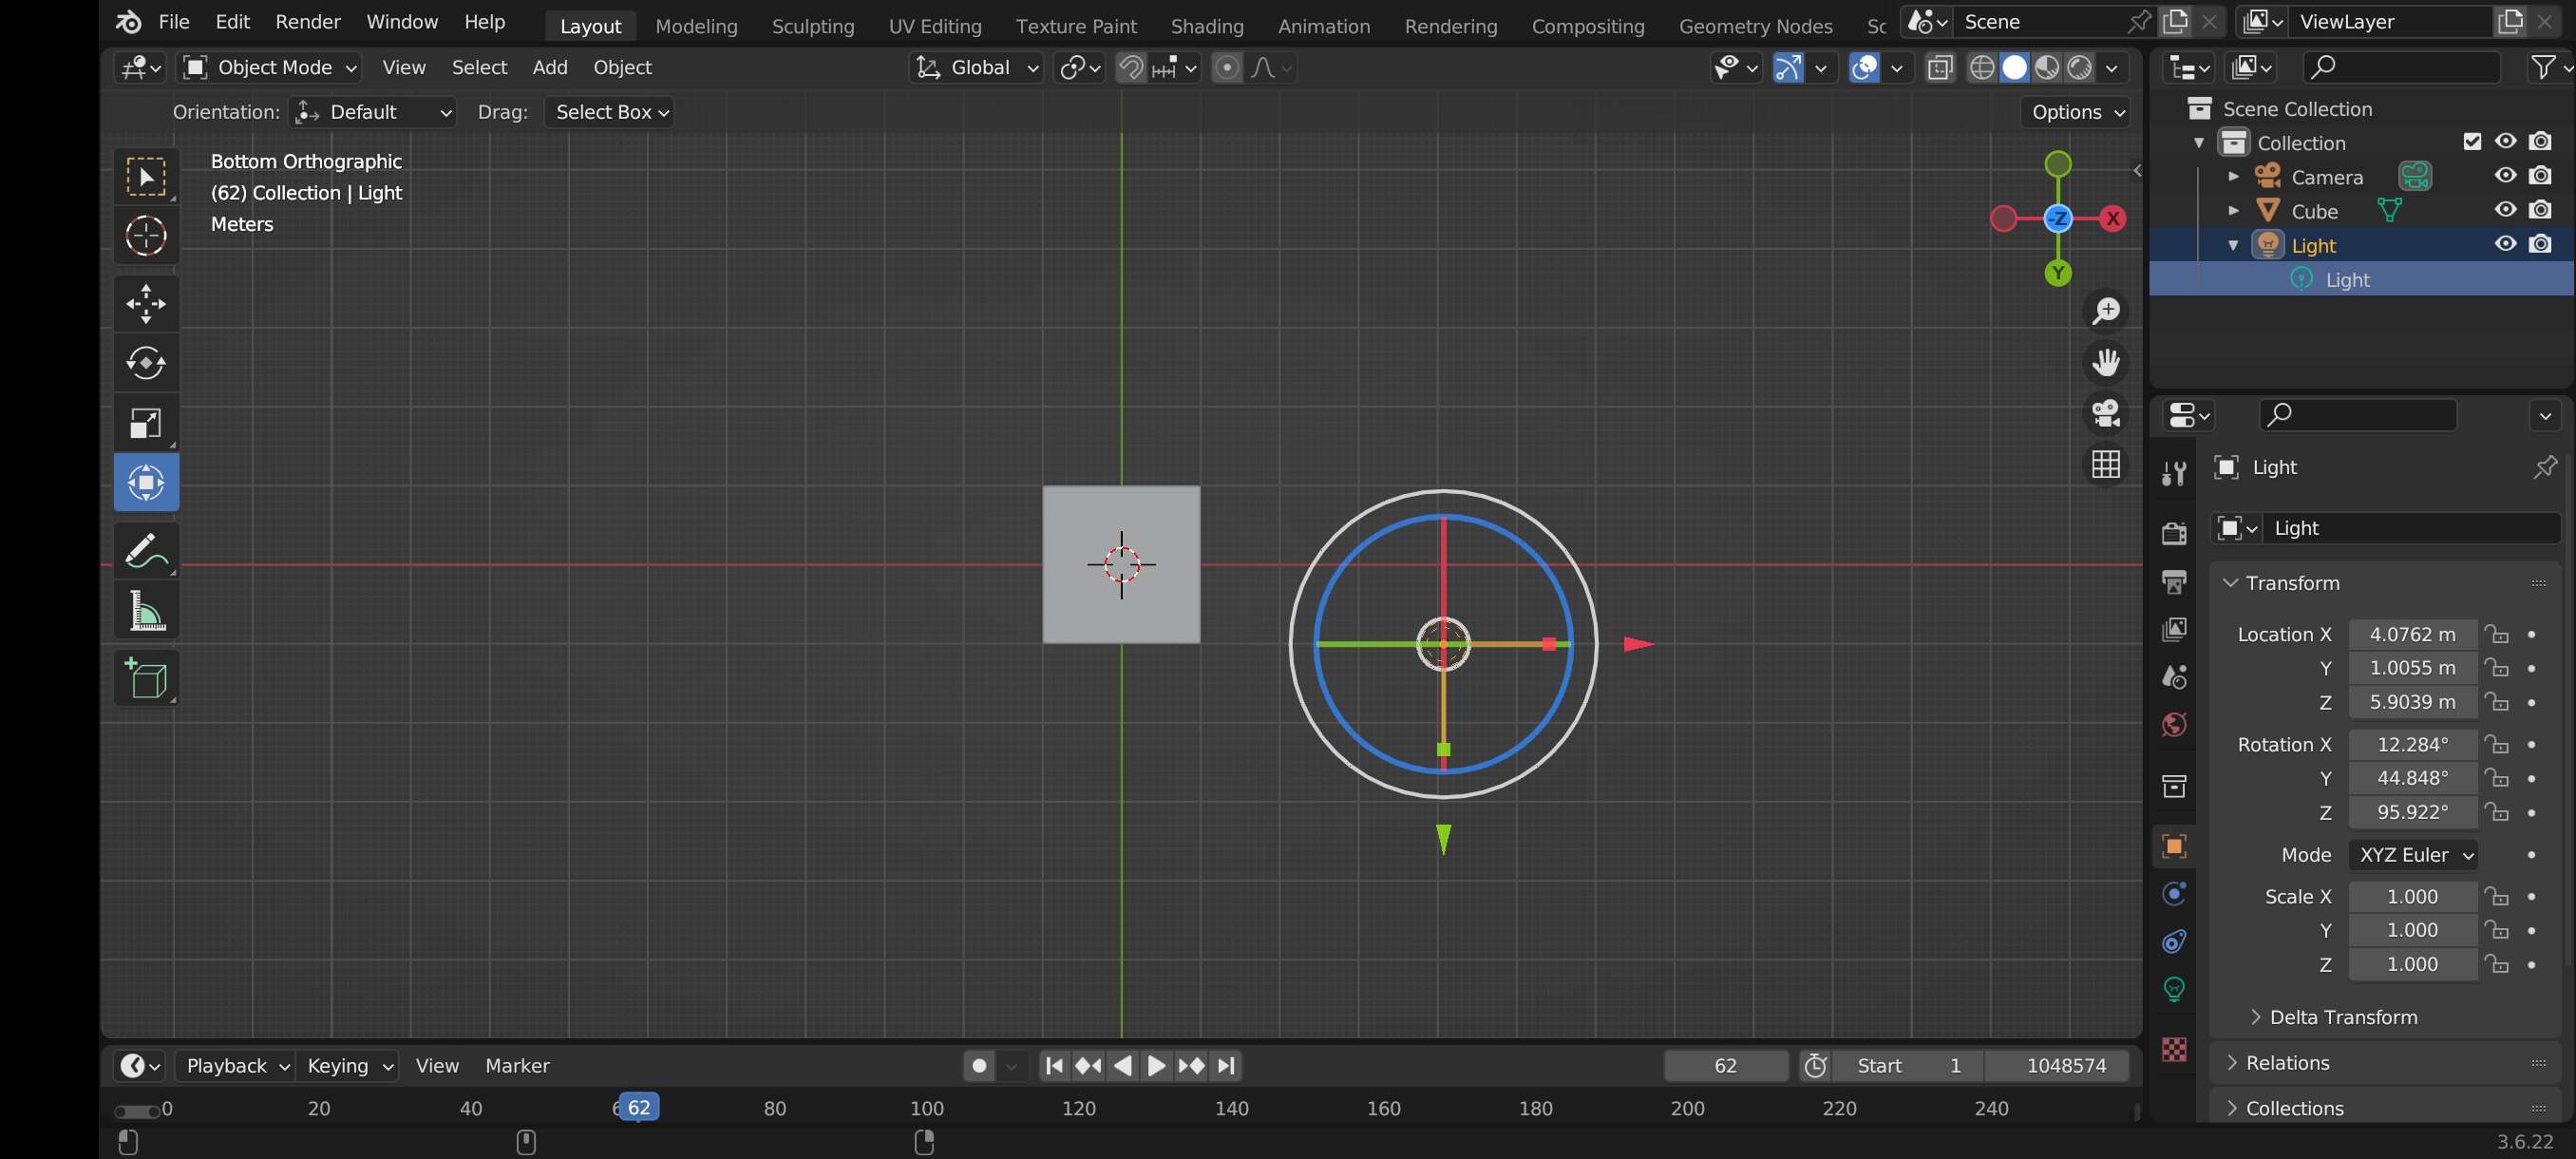Image resolution: width=2576 pixels, height=1159 pixels.
Task: Open the Object Data light properties tab
Action: pos(2174,989)
